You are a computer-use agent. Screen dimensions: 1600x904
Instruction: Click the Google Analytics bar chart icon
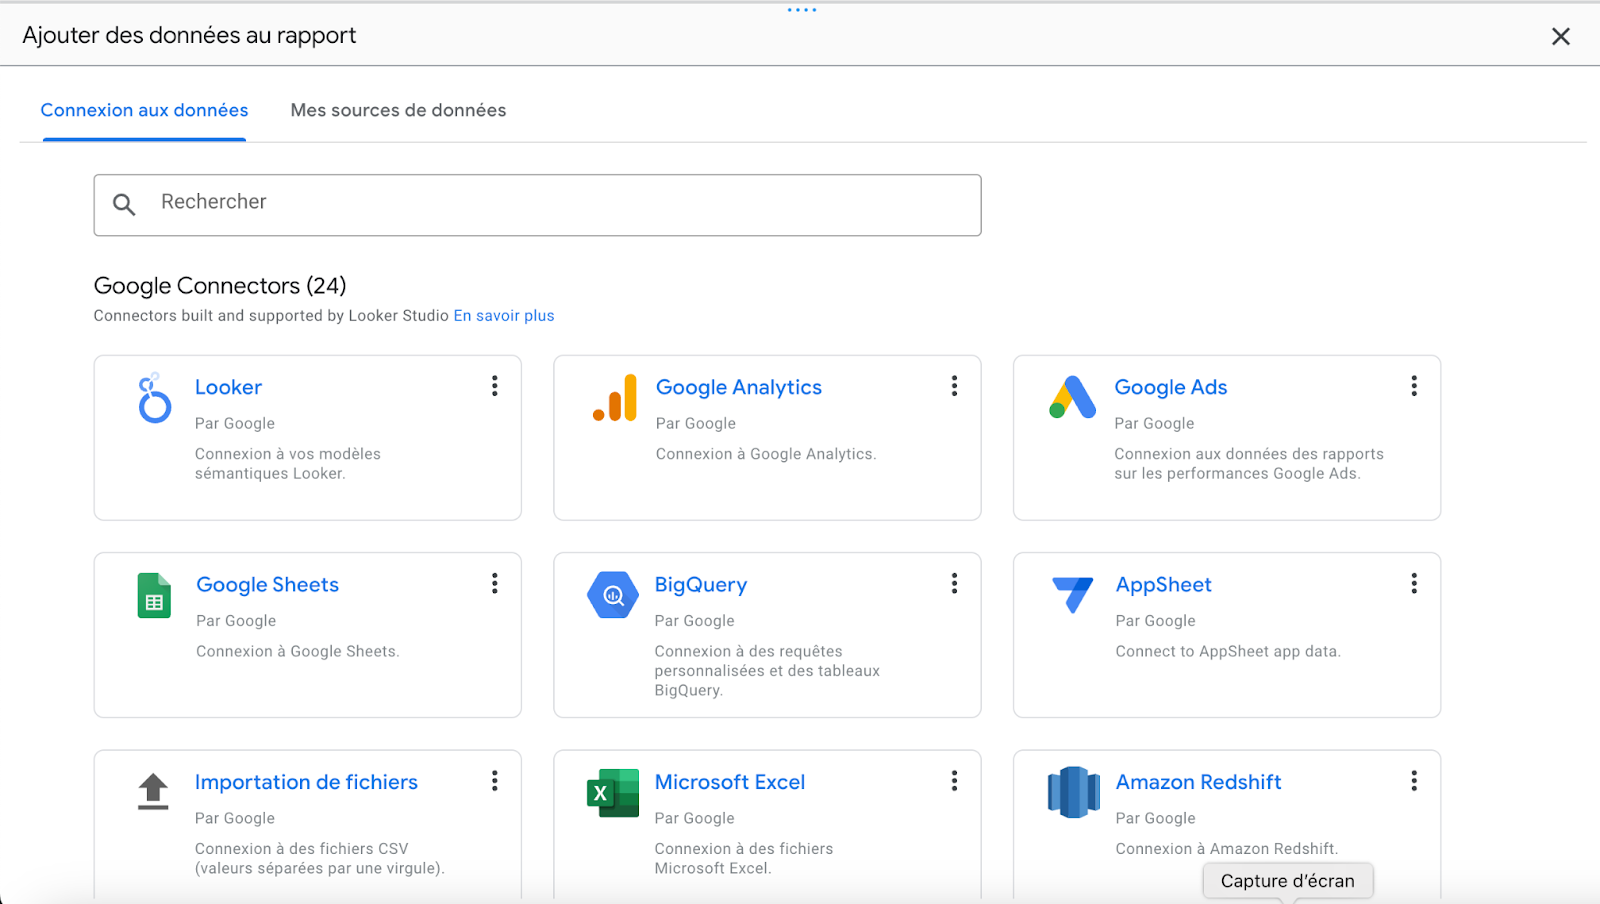click(615, 398)
